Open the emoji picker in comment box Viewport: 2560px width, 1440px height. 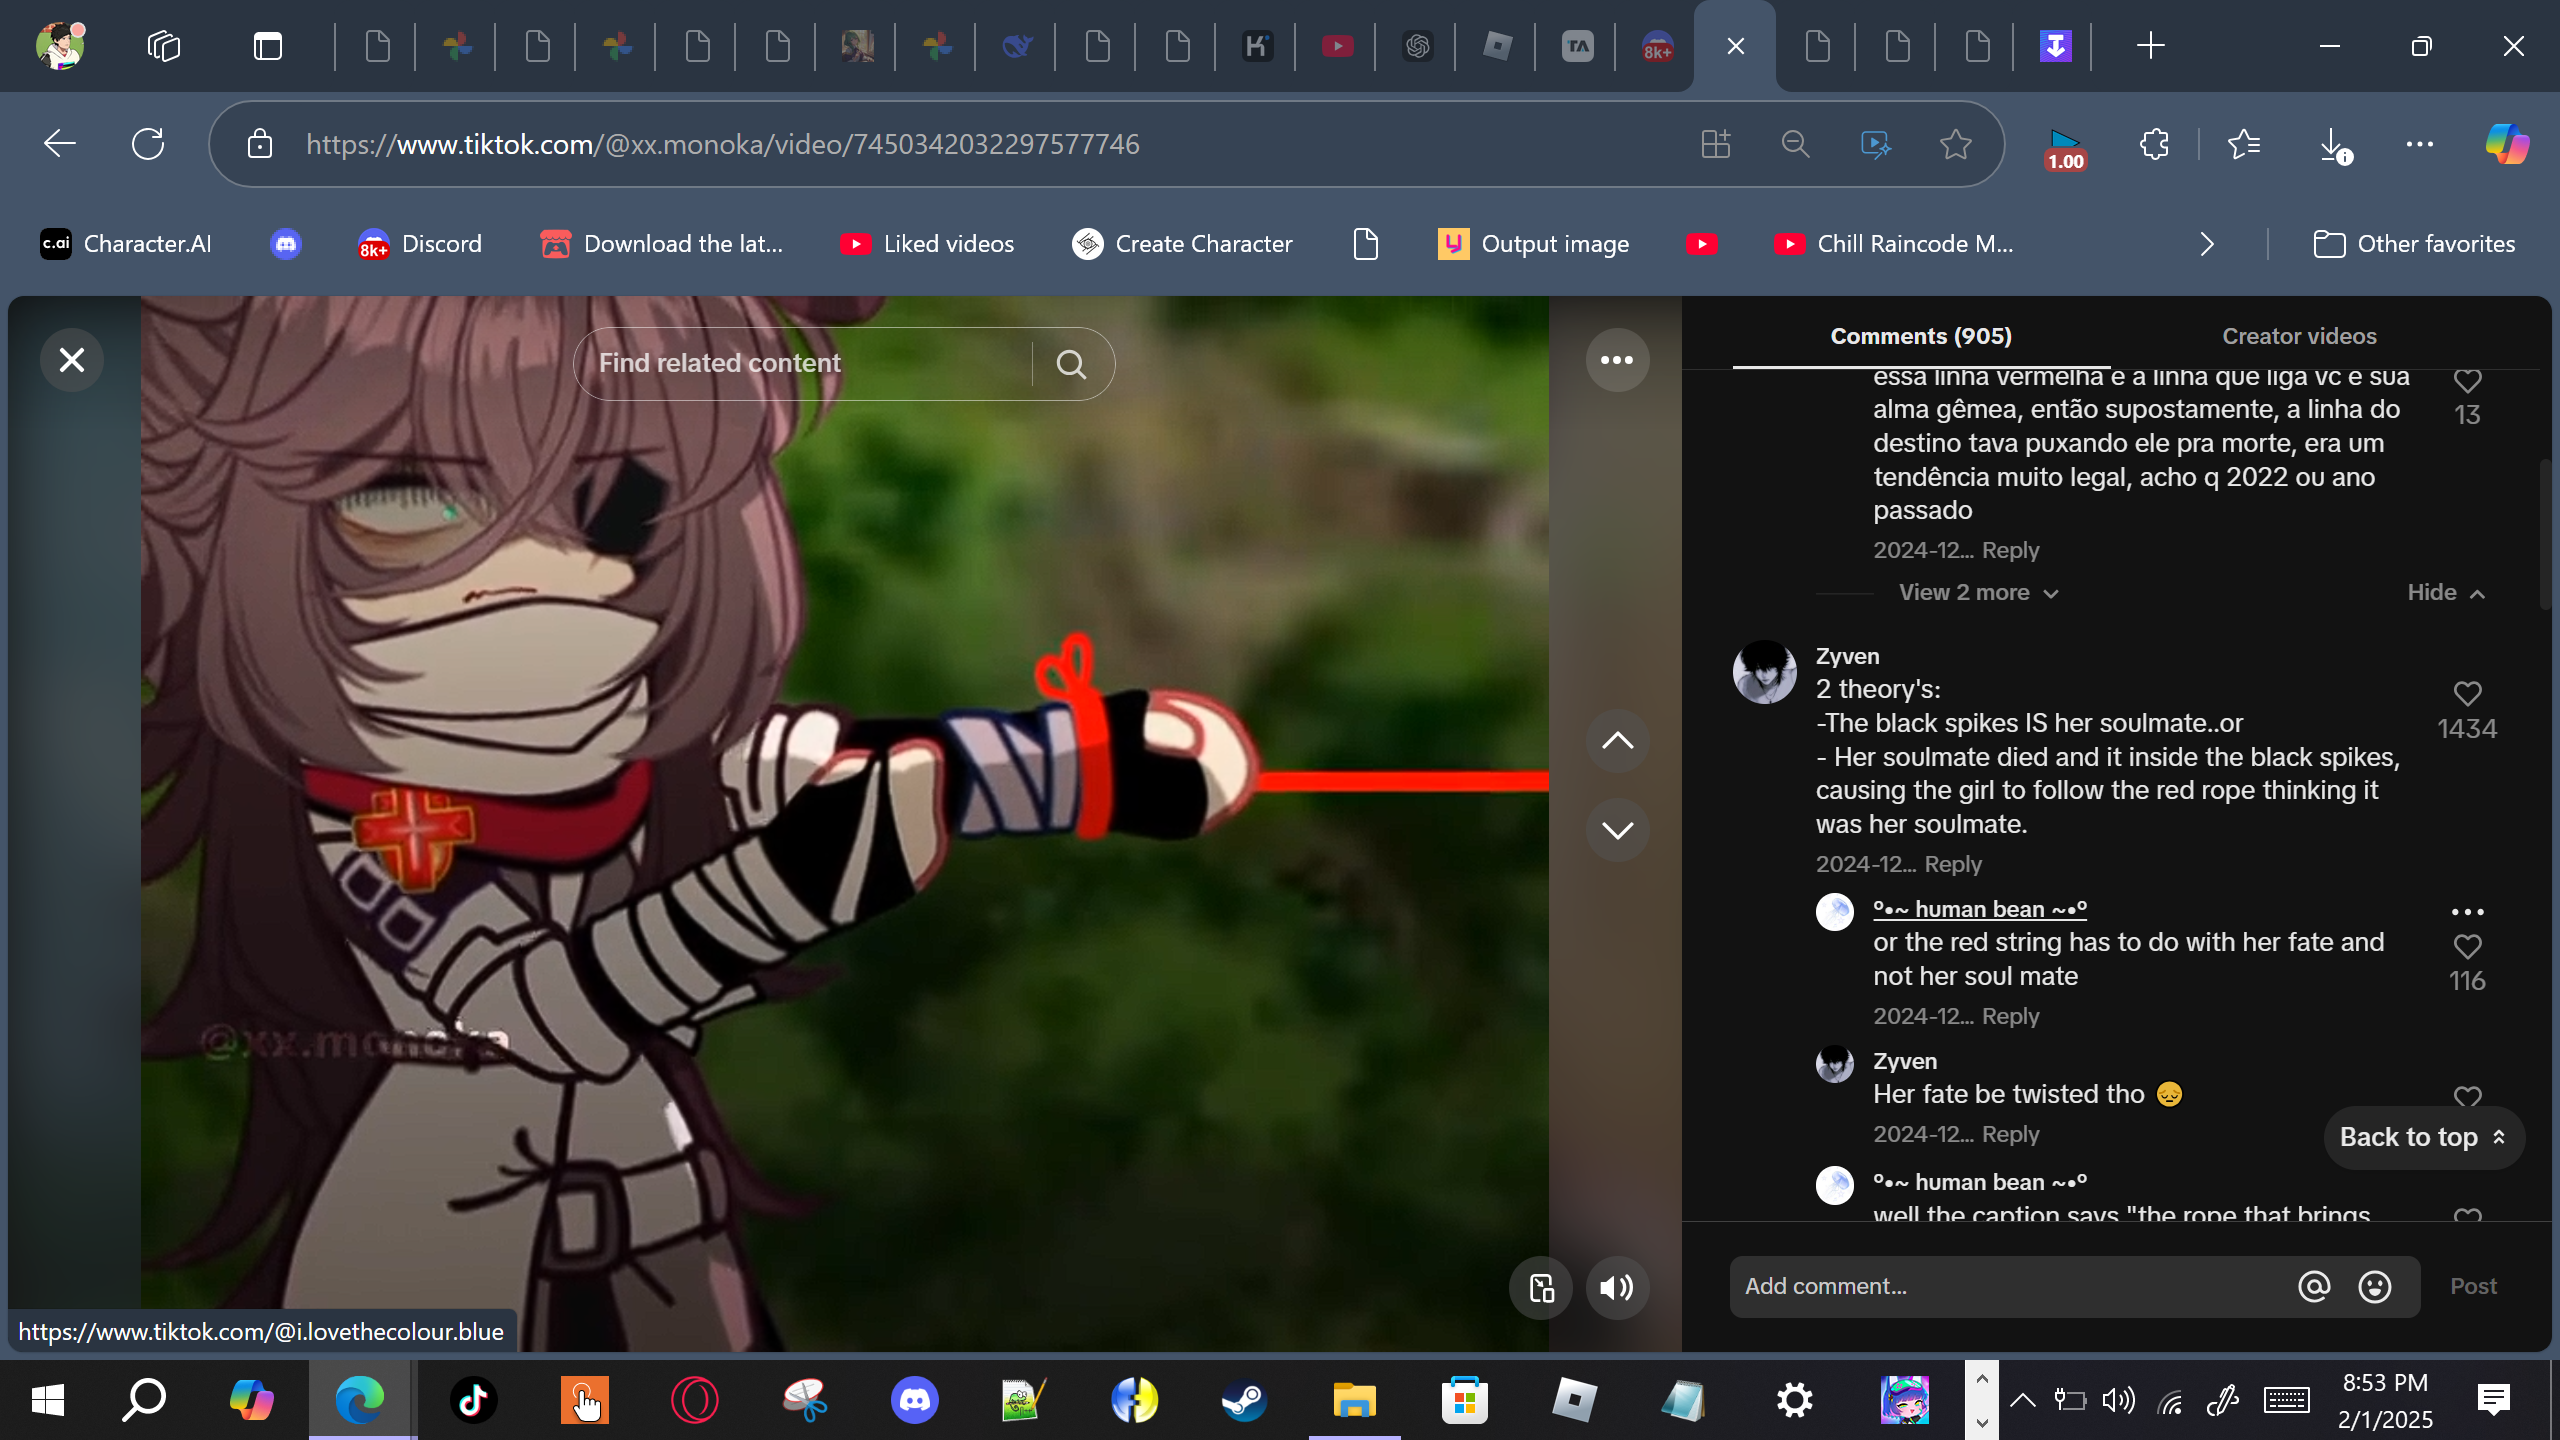click(x=2375, y=1287)
